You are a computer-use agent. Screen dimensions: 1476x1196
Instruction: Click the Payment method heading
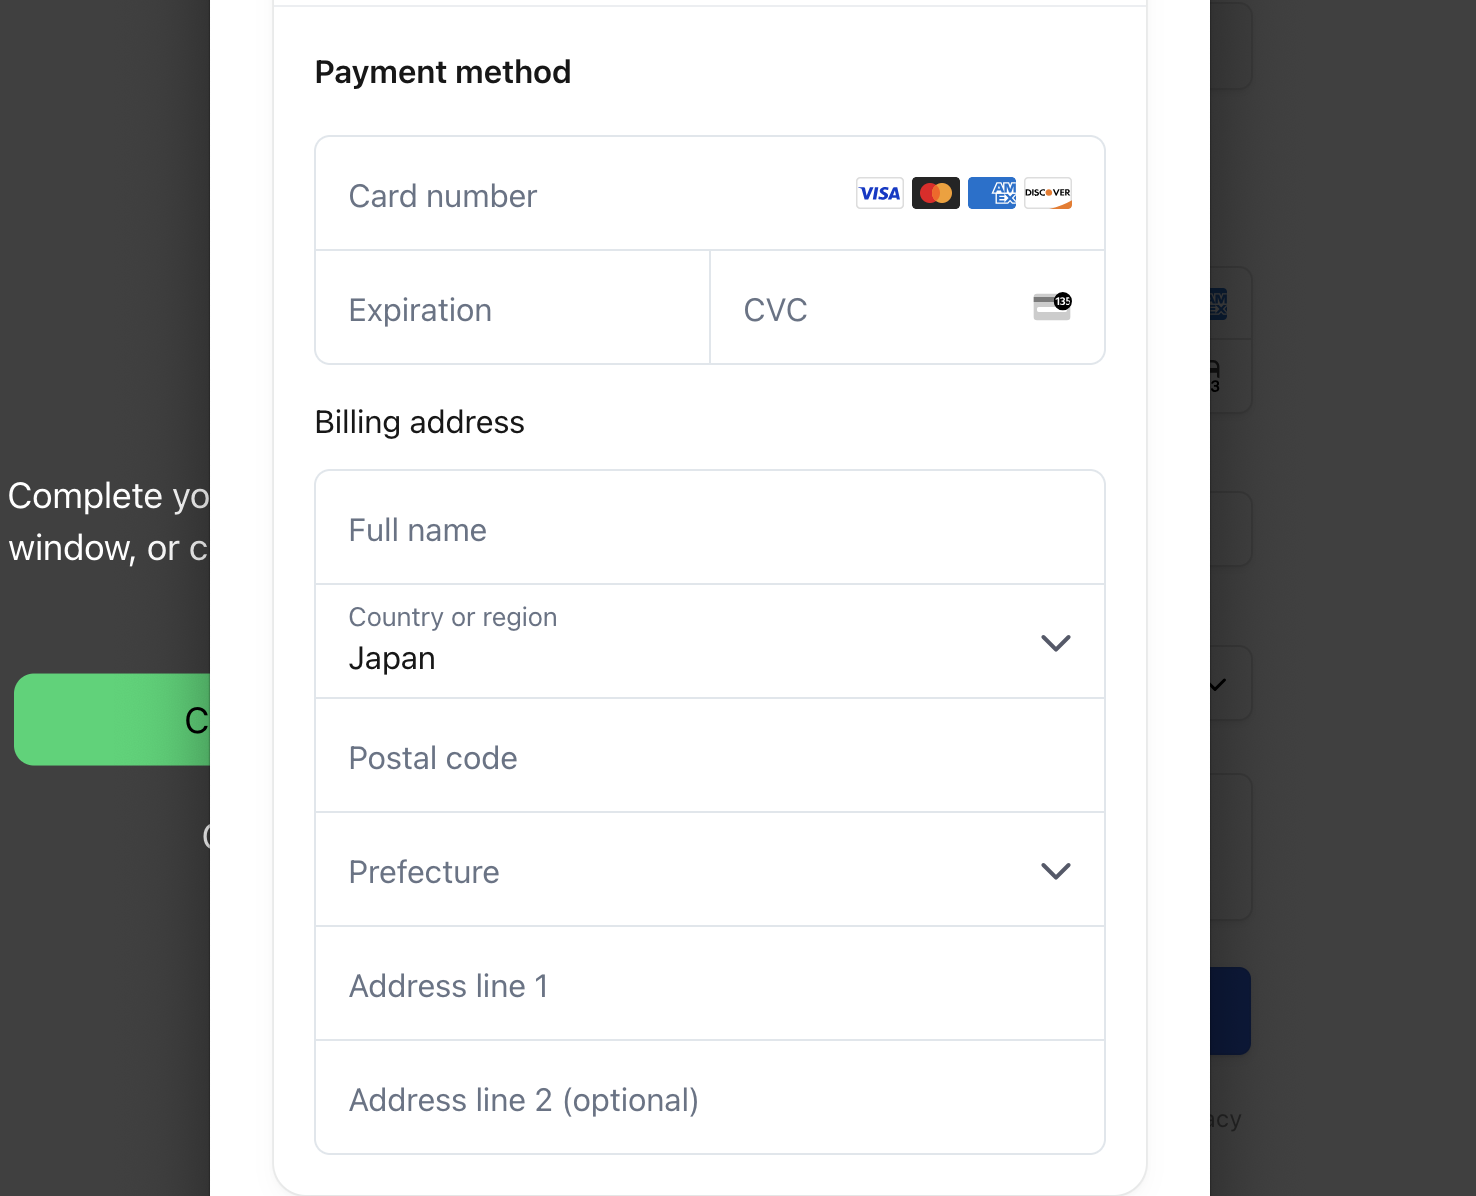pos(442,72)
